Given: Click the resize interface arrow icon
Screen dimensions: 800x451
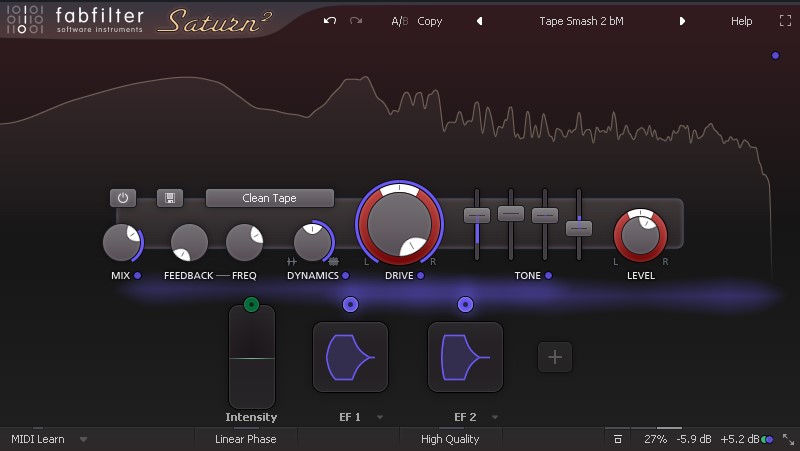Looking at the screenshot, I should [789, 439].
